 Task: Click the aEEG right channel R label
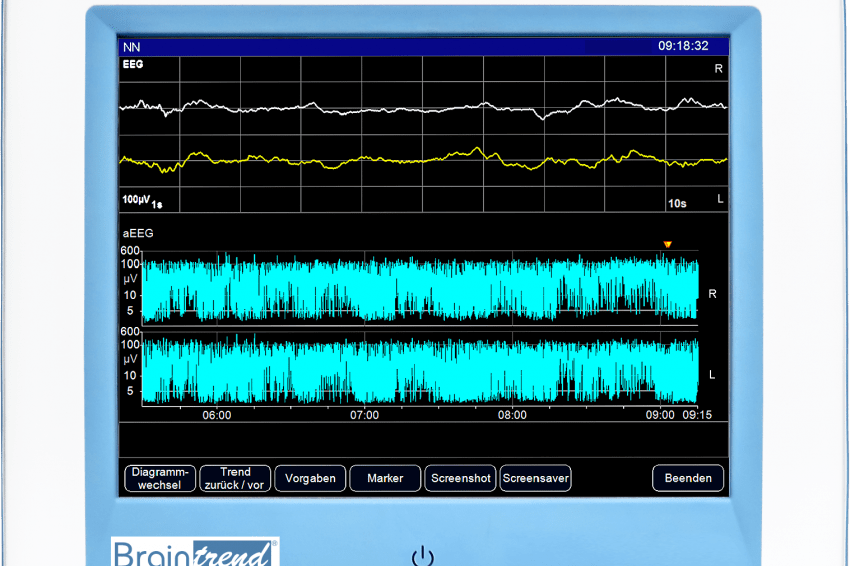click(712, 294)
